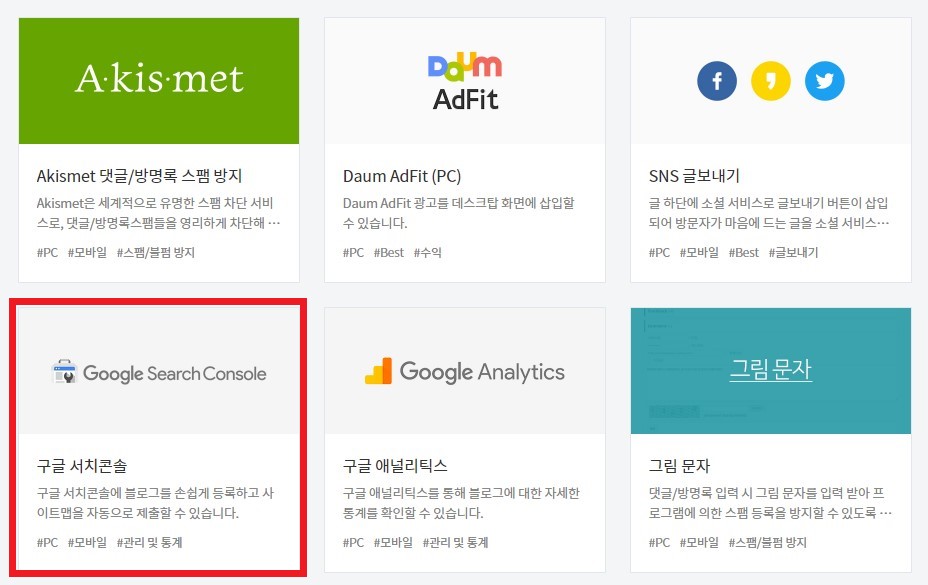
Task: Click the Facebook icon in SNS card
Action: tap(717, 81)
